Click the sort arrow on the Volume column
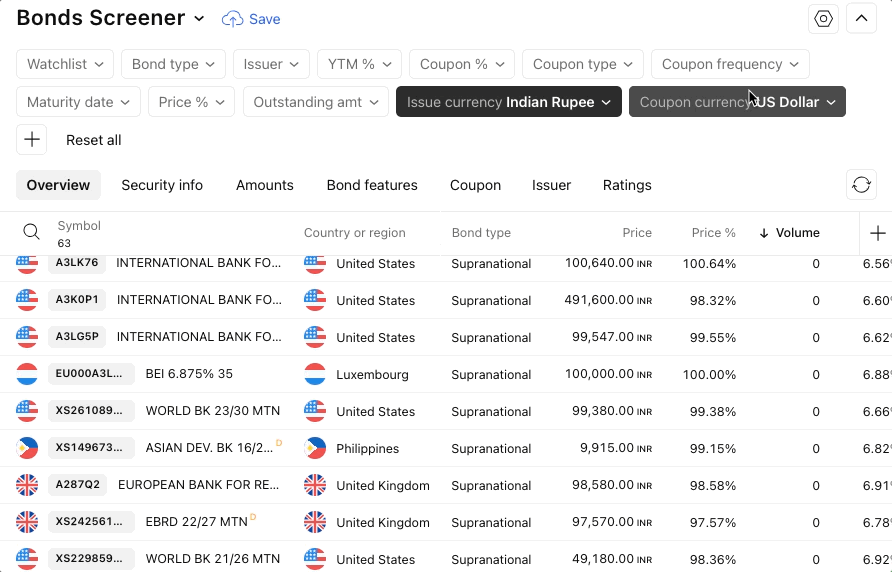 click(764, 233)
